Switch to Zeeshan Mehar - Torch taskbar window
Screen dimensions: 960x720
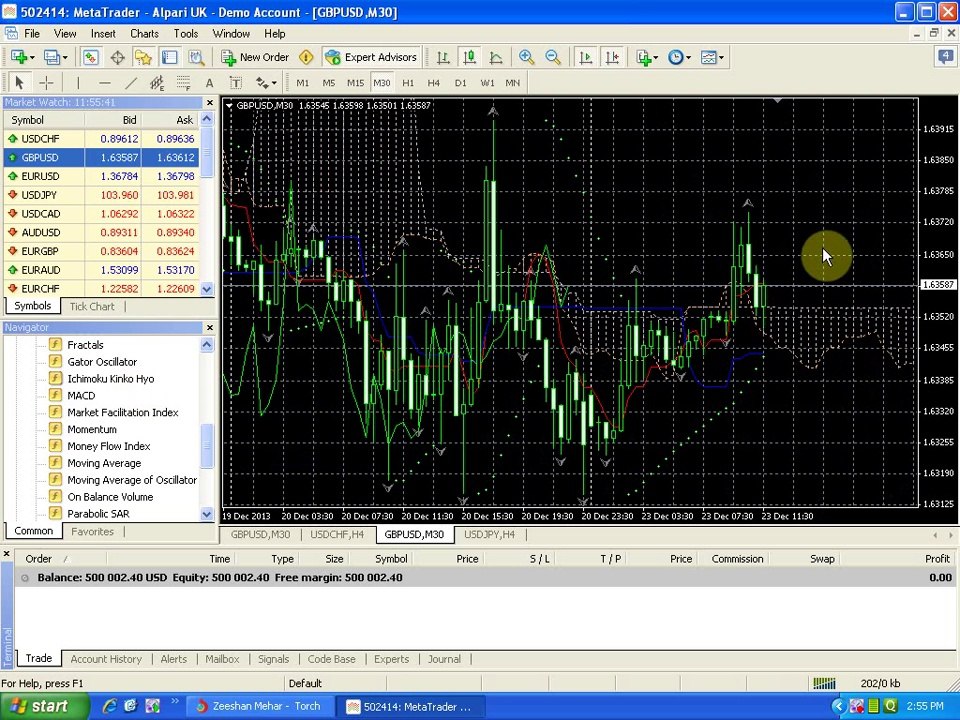pos(259,706)
